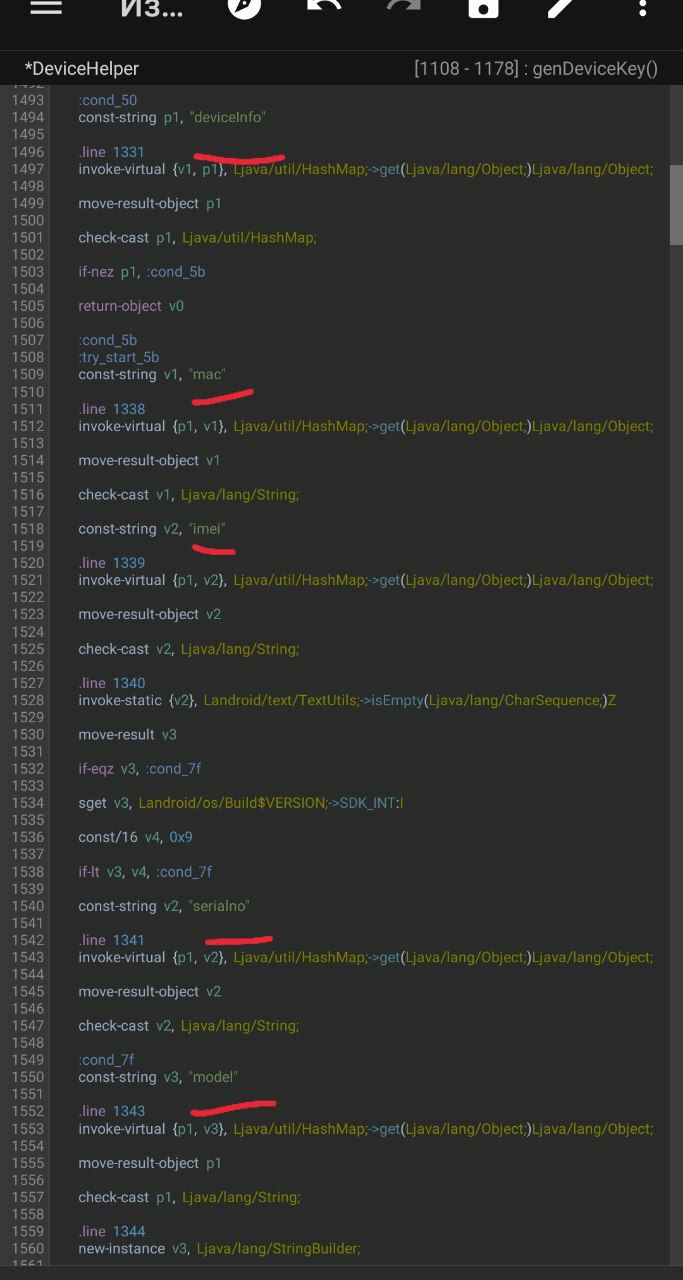Screen dimensions: 683x1280
Task: Click the vertical scrollbar thumb
Action: (x=676, y=205)
